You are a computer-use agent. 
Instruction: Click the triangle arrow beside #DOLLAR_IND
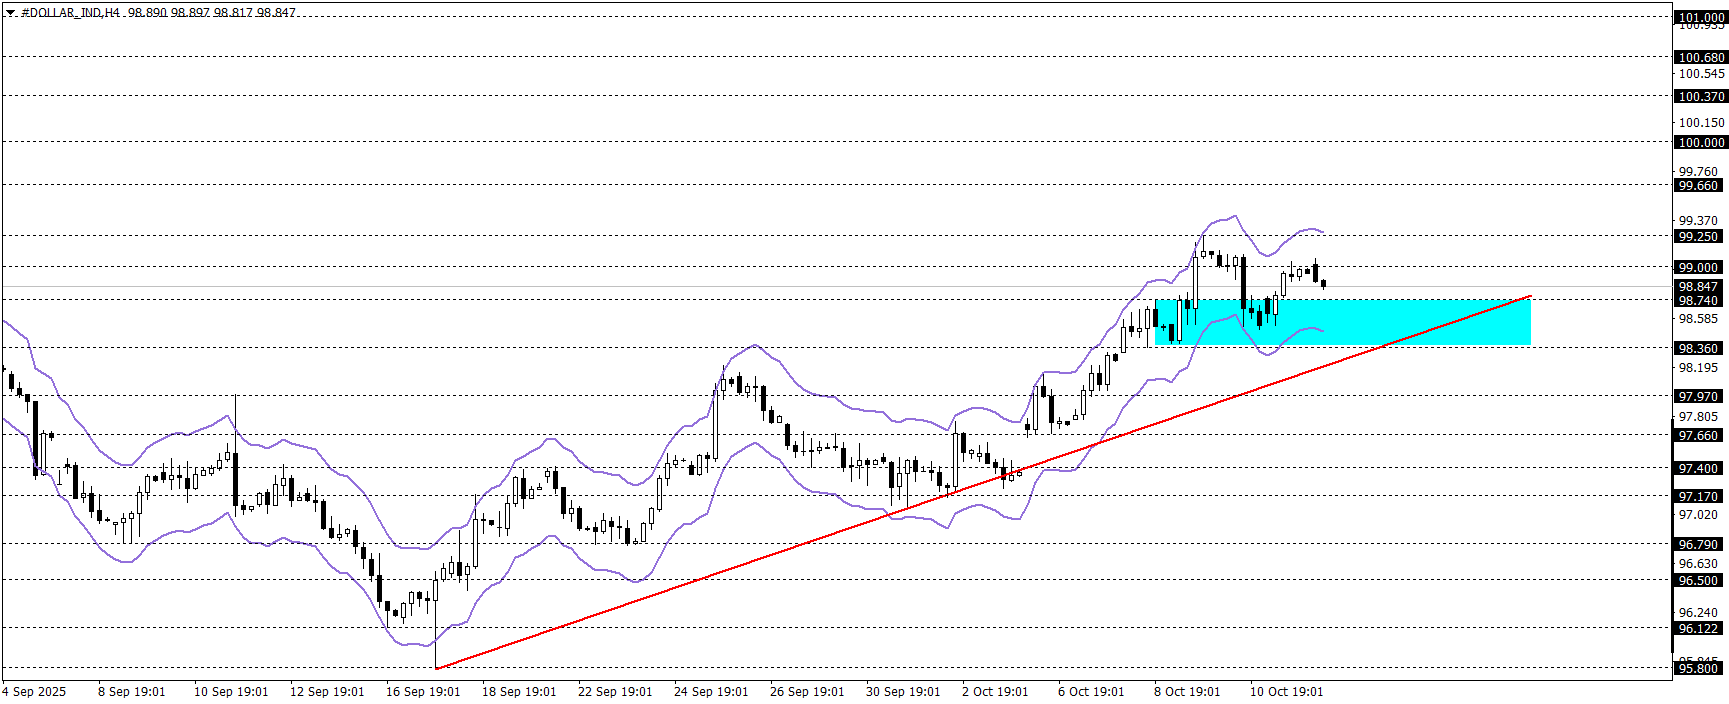[x=10, y=13]
